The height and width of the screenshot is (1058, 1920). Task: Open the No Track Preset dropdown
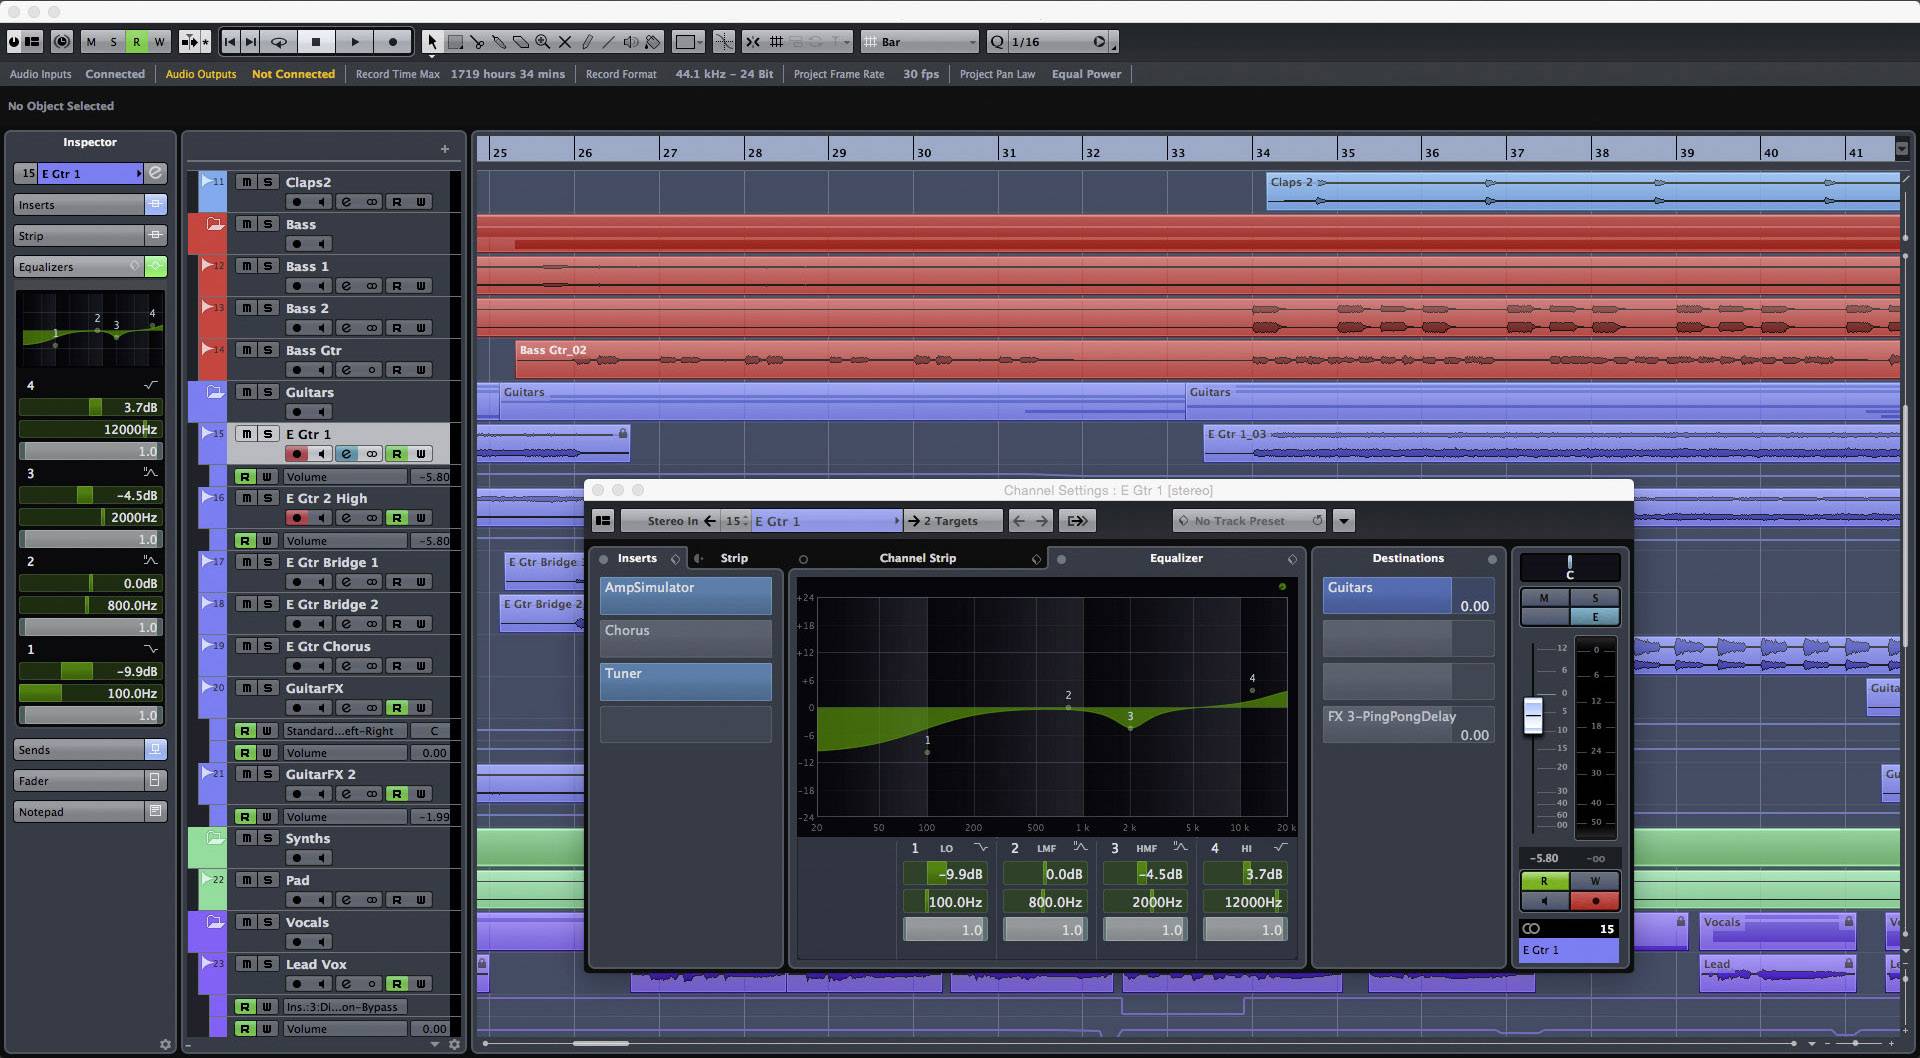(x=1248, y=520)
